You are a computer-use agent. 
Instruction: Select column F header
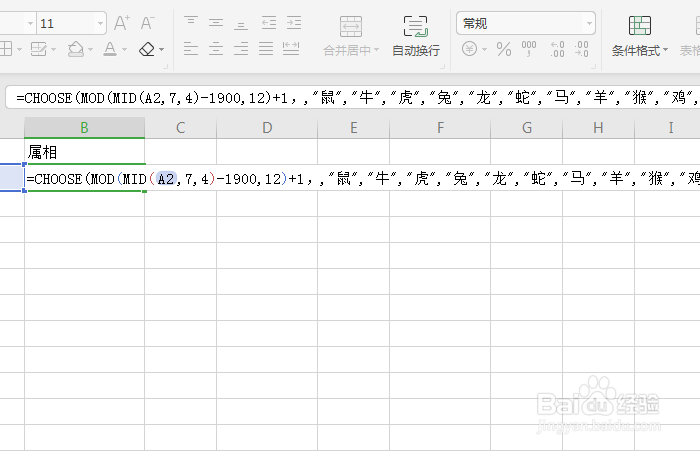(440, 128)
